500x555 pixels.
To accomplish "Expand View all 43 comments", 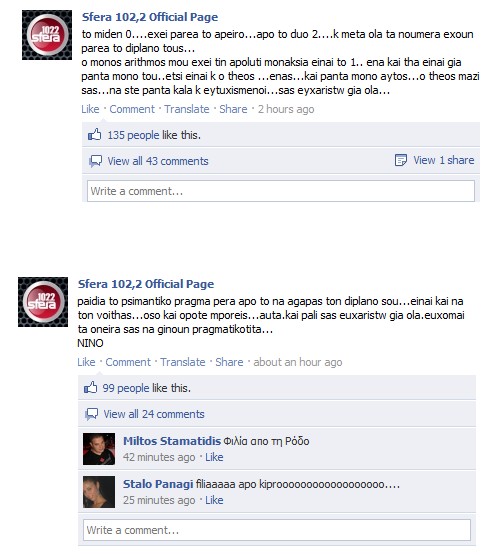I will 158,161.
